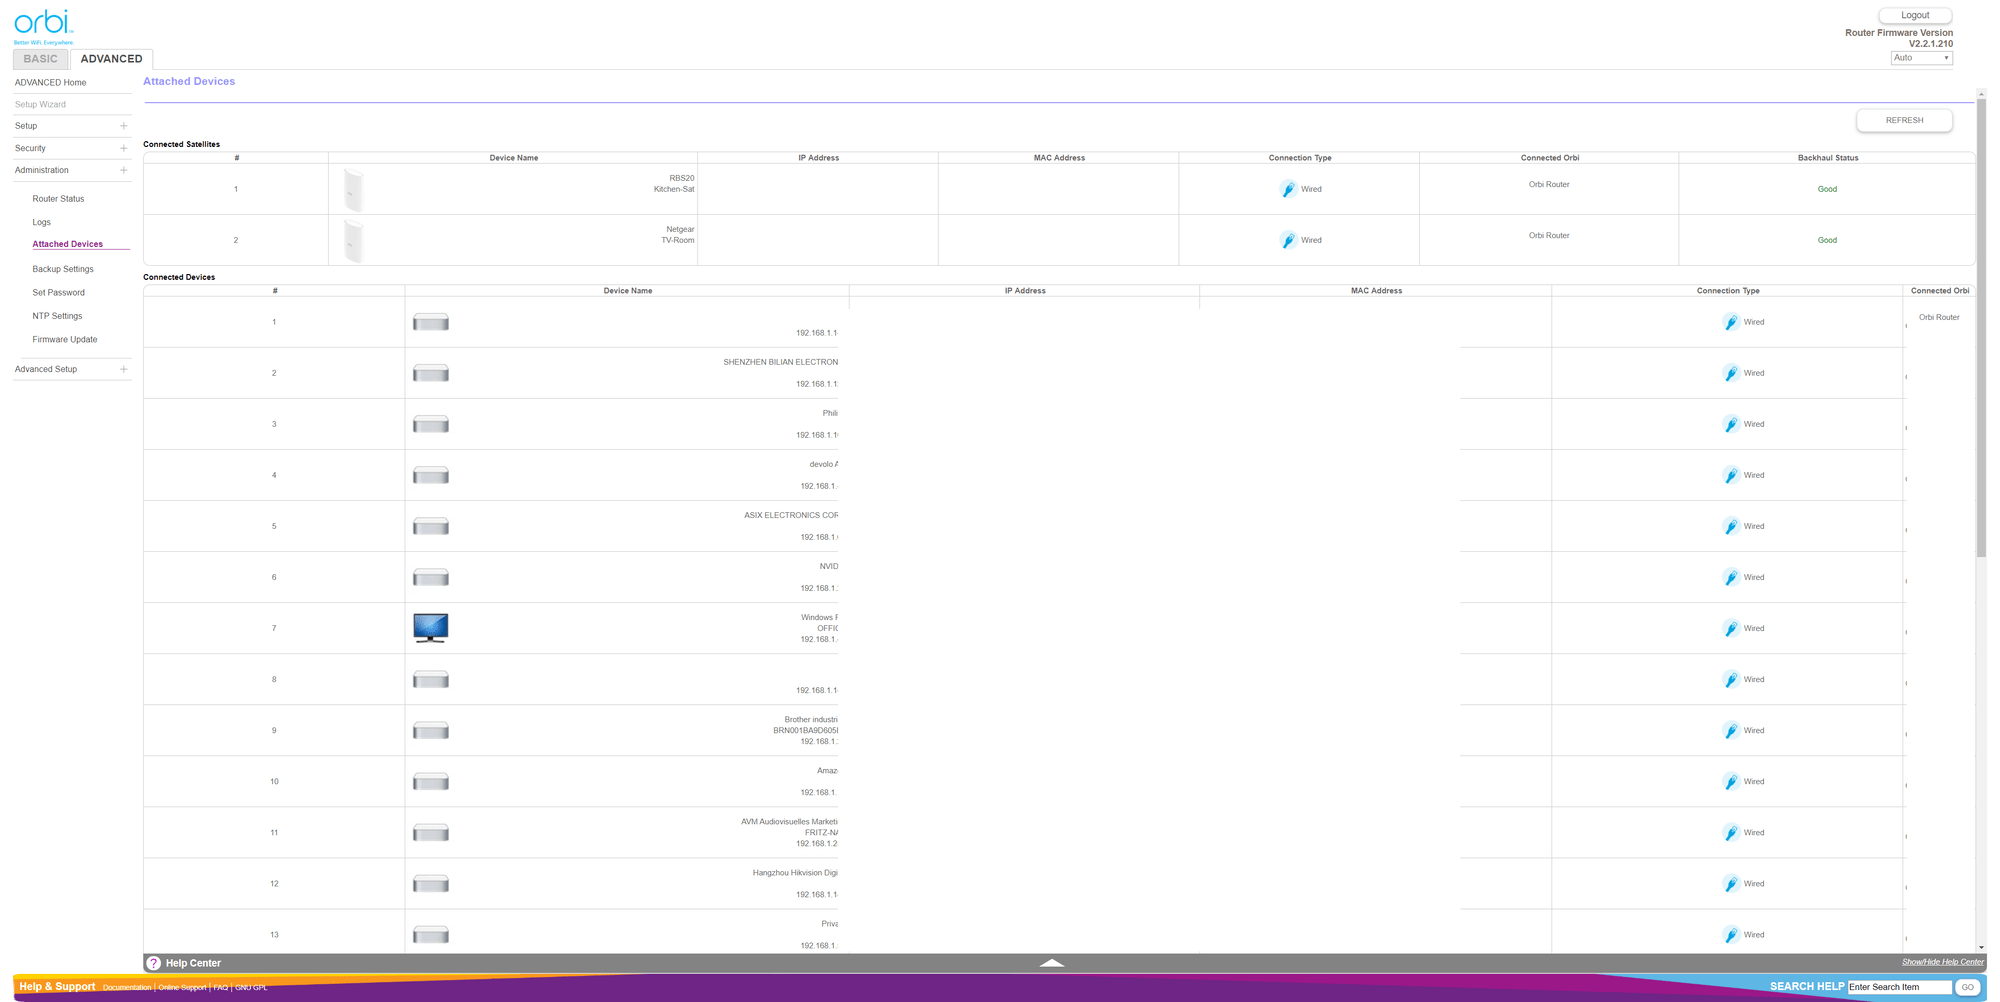Click the monitor icon for device 7
2000x1002 pixels.
click(x=431, y=628)
